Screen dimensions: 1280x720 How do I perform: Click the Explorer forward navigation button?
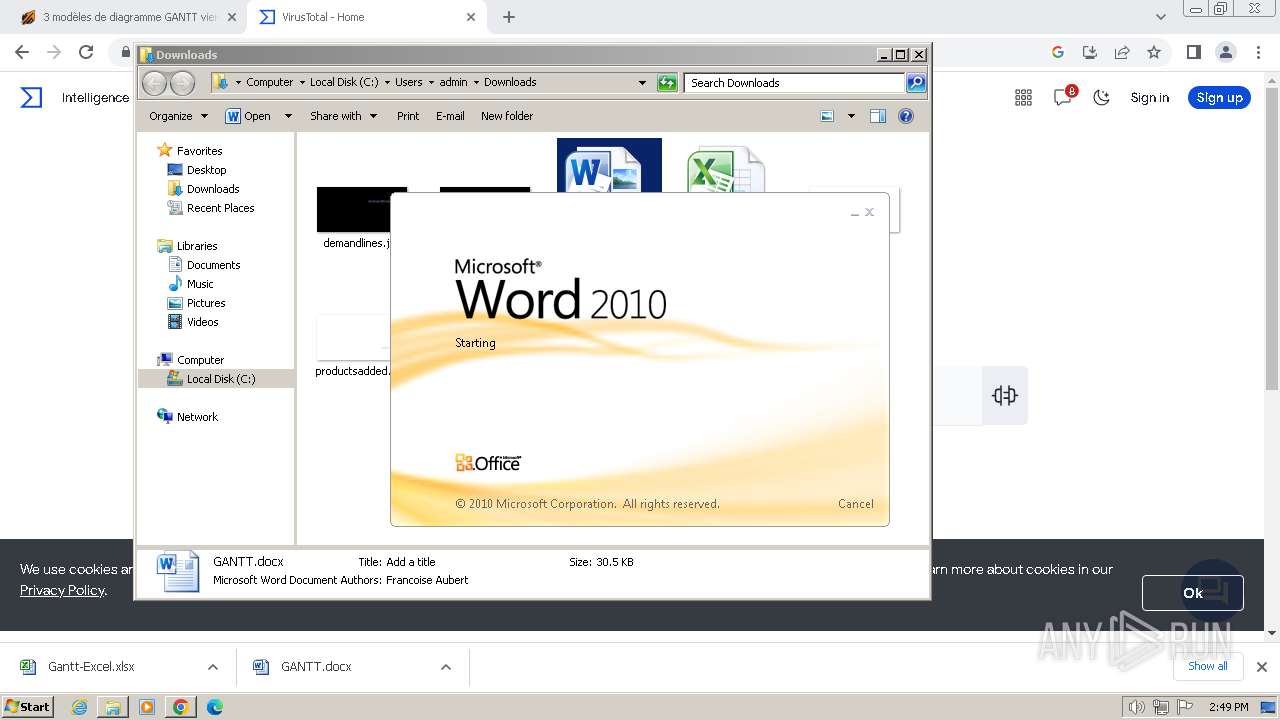tap(182, 83)
